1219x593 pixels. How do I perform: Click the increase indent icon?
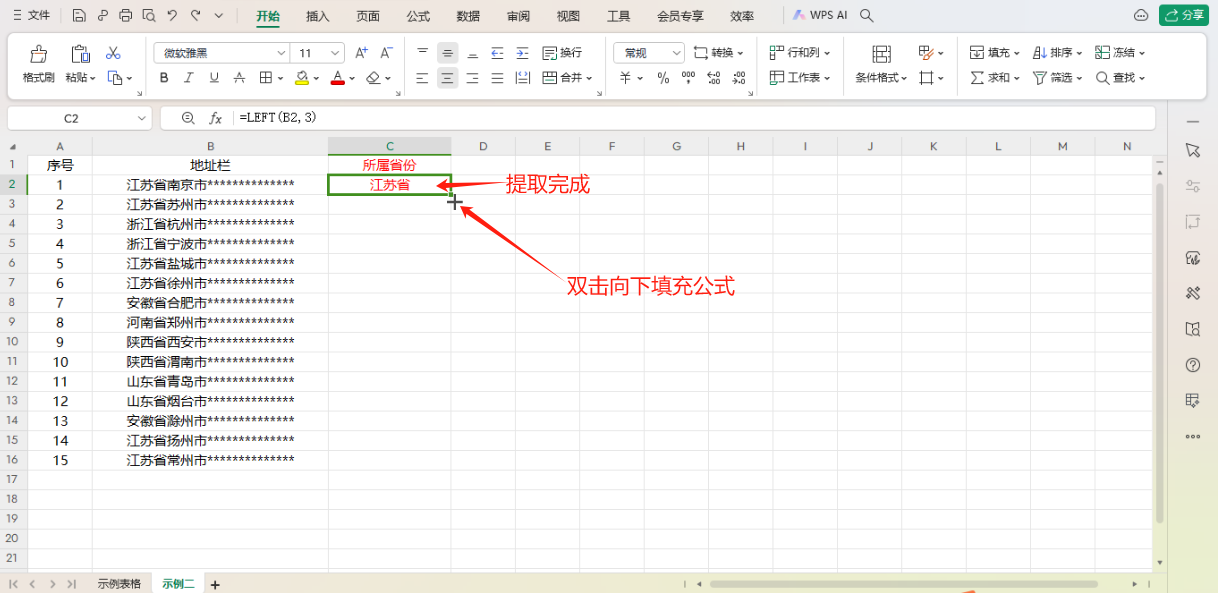[x=521, y=53]
